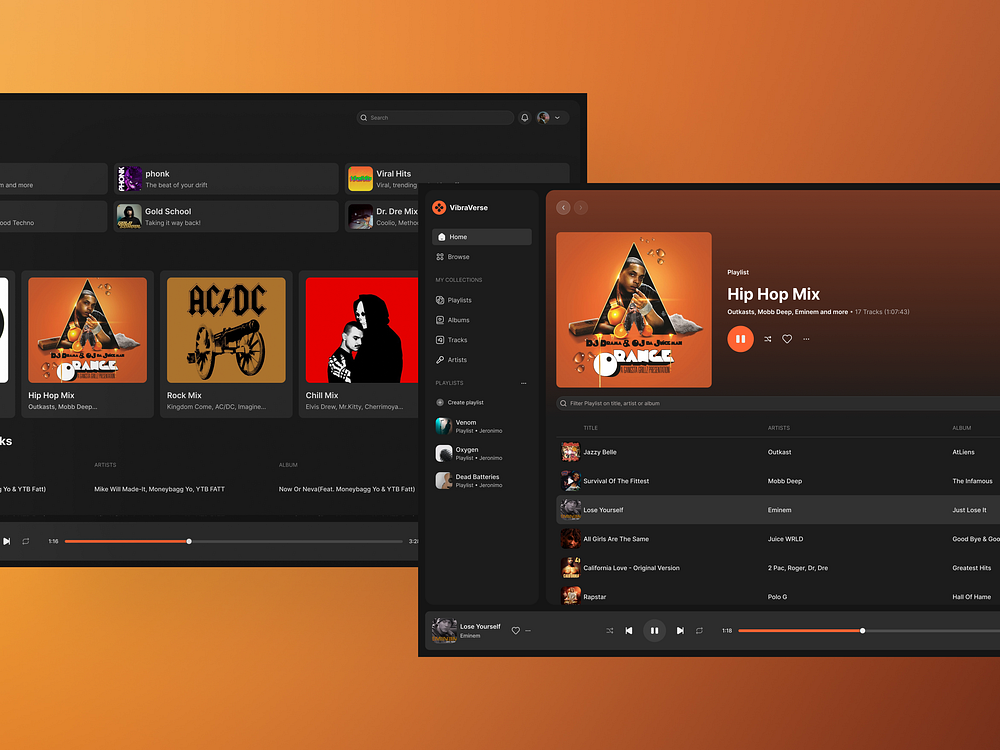Open the playlists overflow menu with three dots

pos(523,382)
